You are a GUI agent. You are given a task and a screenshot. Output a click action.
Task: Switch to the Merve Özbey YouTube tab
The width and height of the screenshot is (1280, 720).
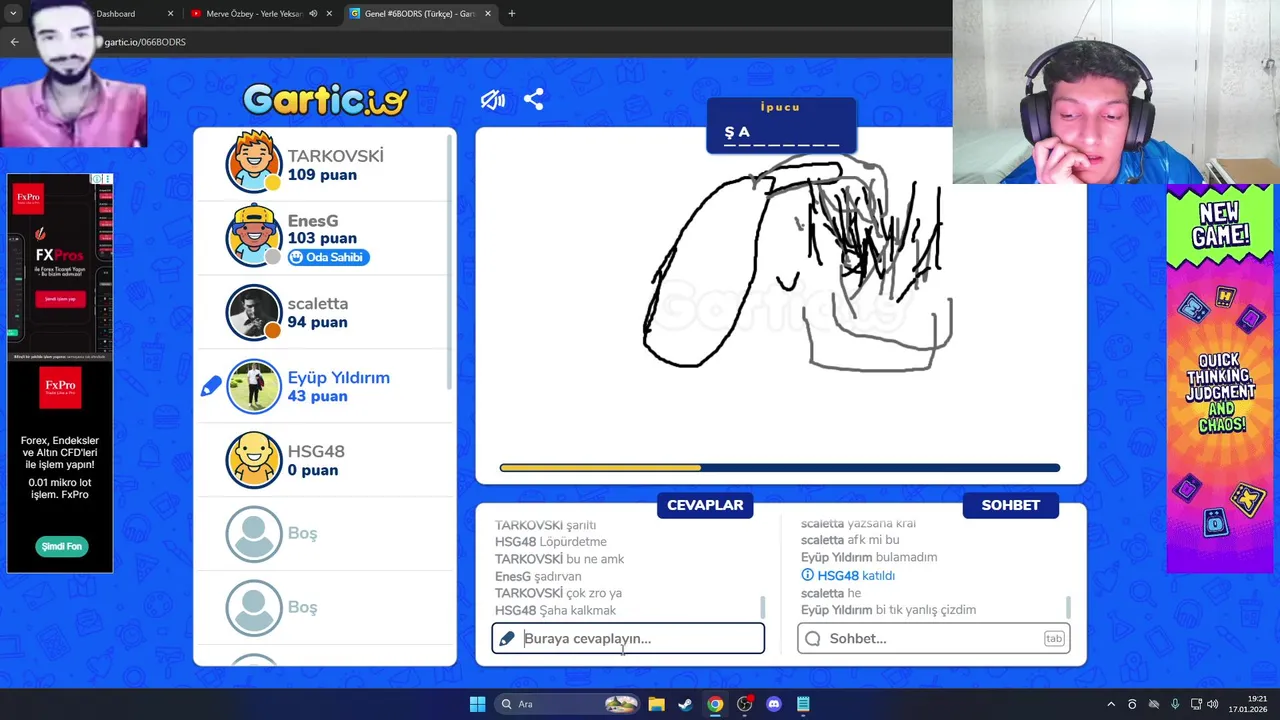(x=255, y=14)
